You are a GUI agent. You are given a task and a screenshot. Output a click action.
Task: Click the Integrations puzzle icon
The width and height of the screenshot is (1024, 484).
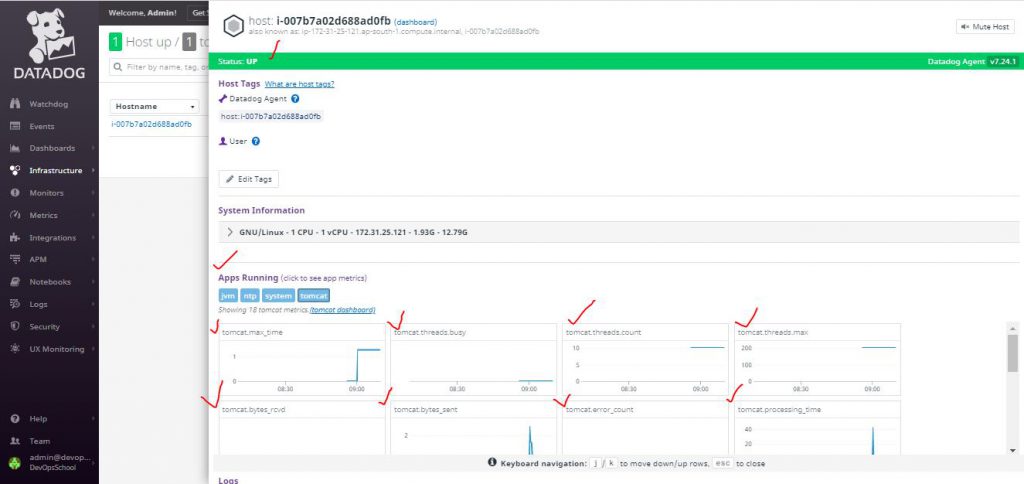pos(15,238)
